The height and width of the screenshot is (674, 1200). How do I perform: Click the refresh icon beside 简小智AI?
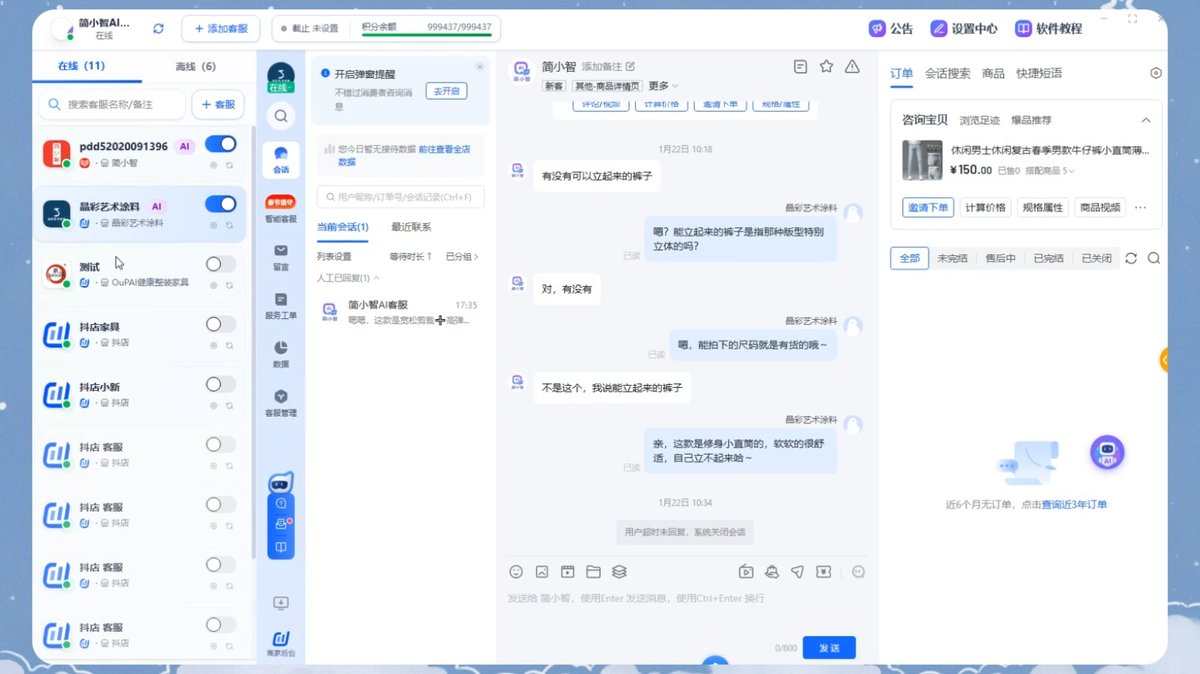(158, 28)
